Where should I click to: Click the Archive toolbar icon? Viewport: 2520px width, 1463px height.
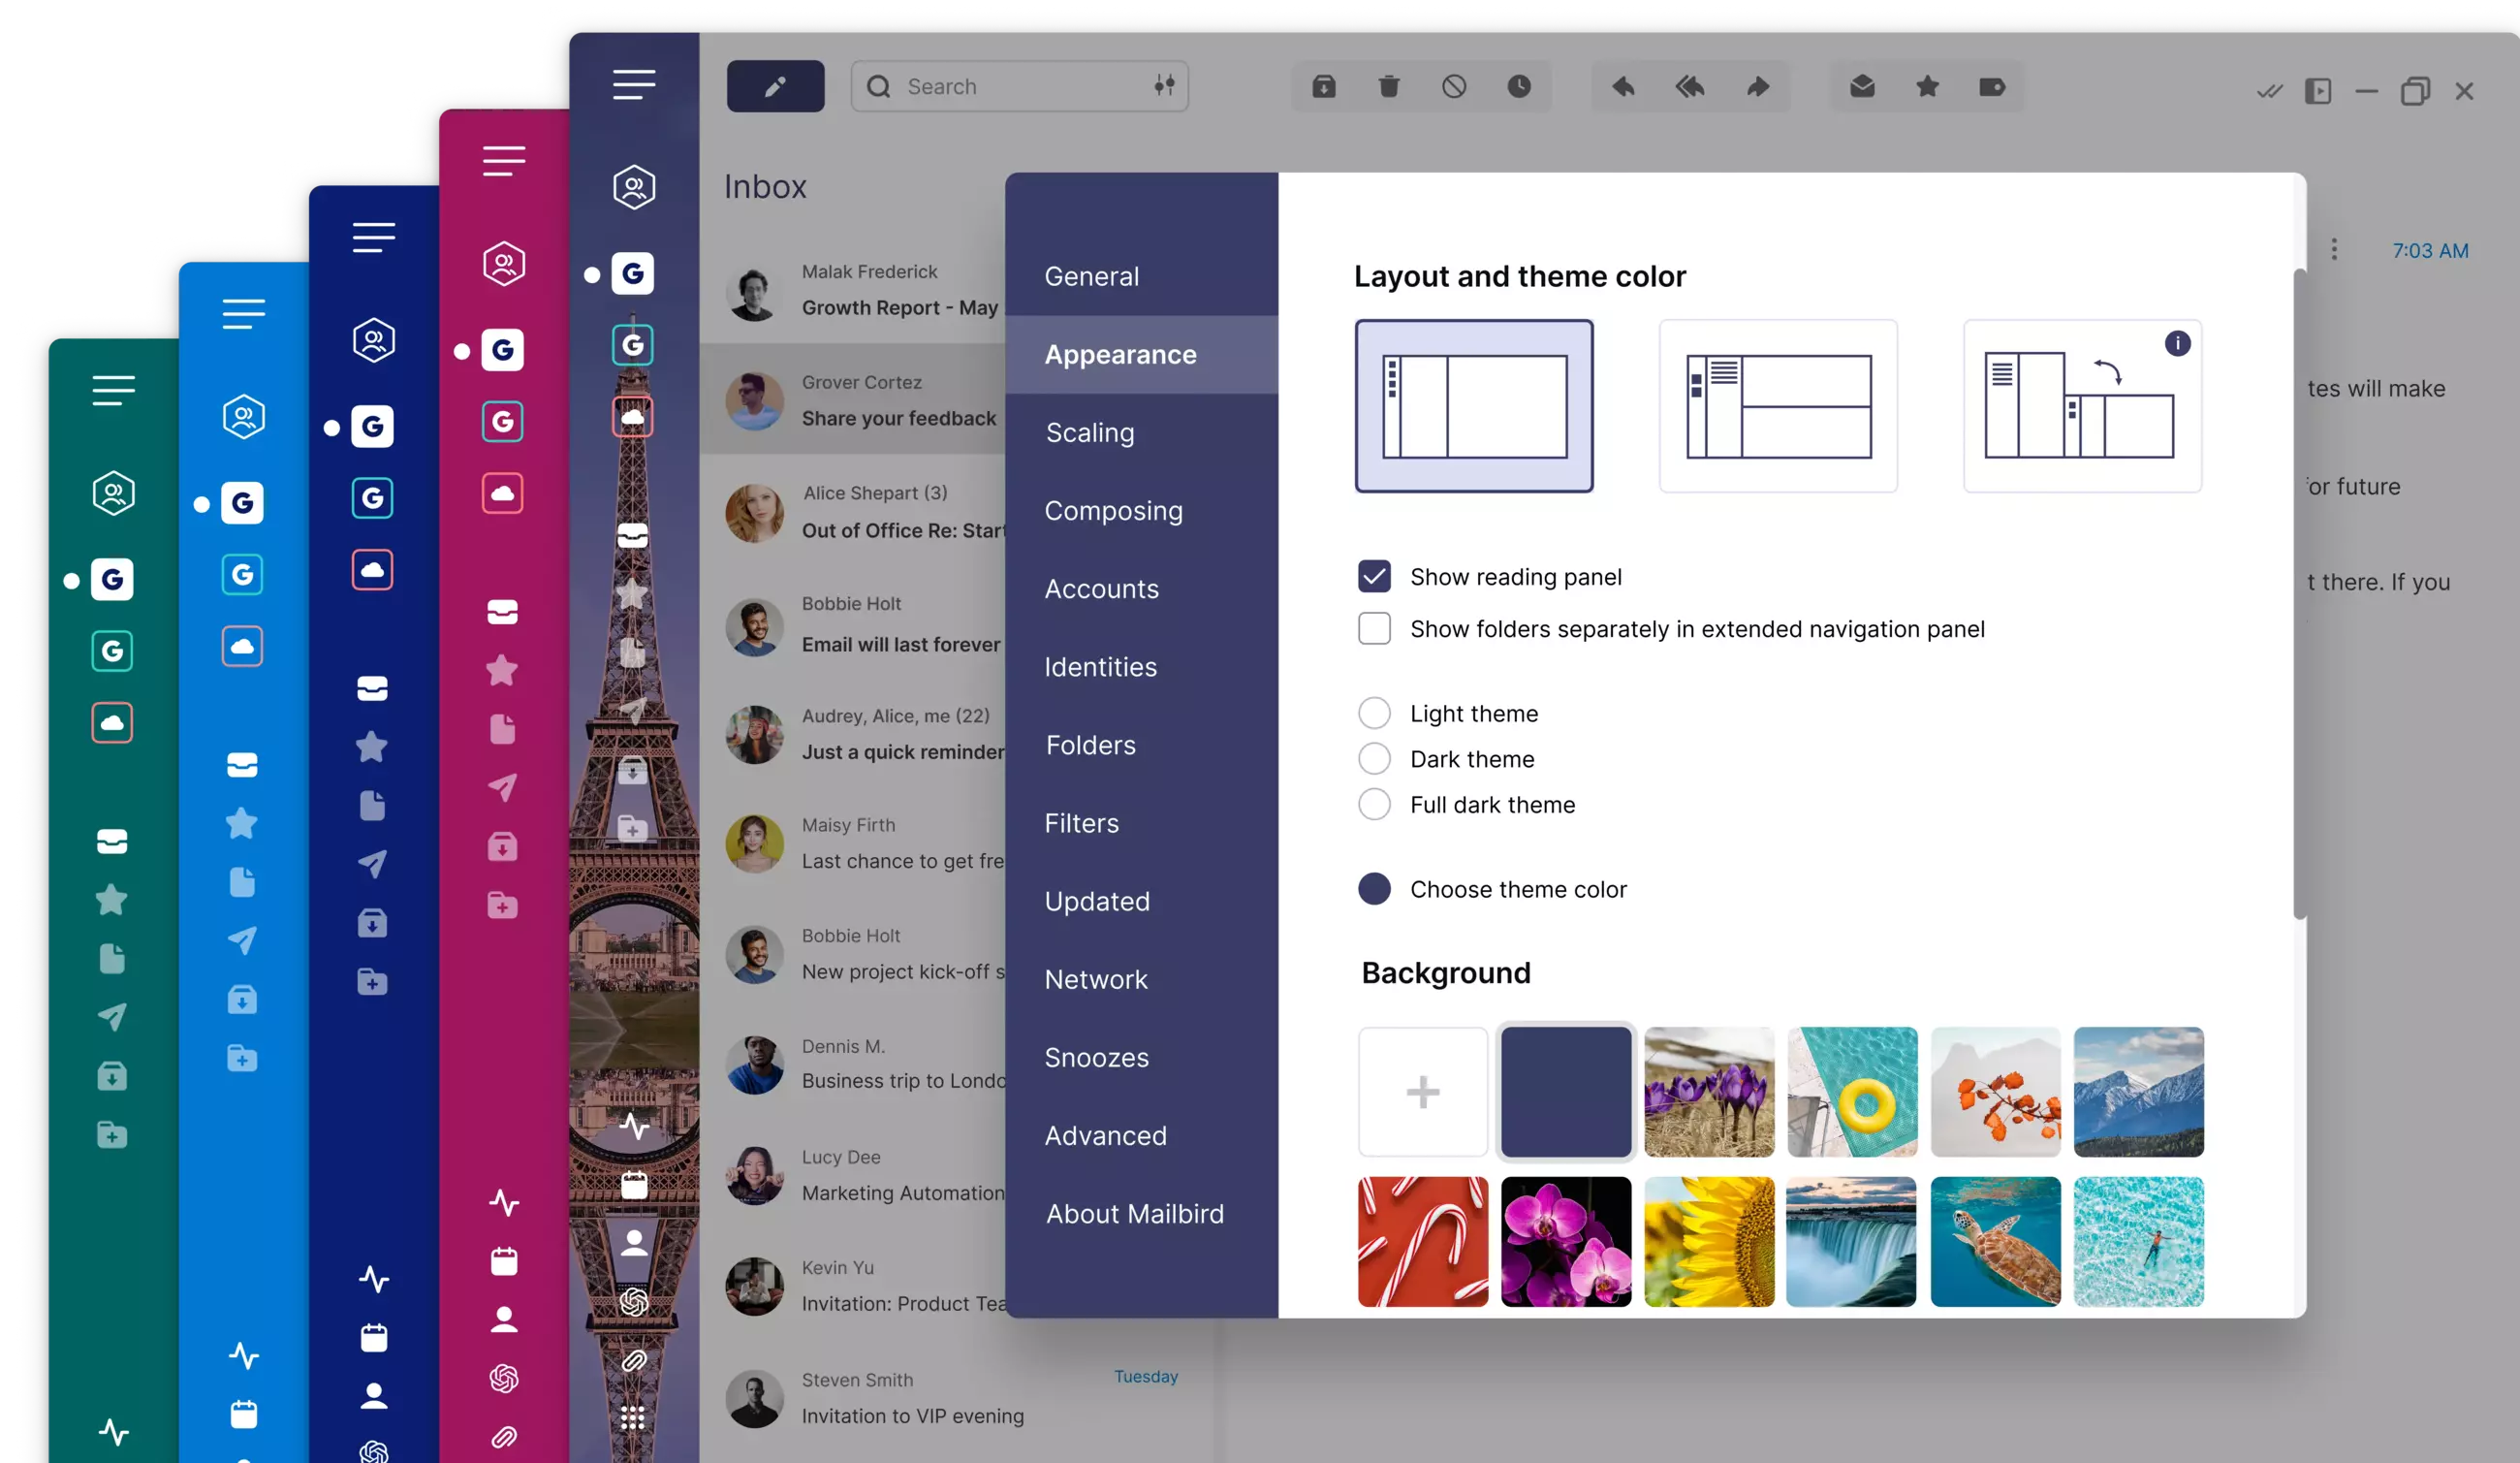(1324, 87)
